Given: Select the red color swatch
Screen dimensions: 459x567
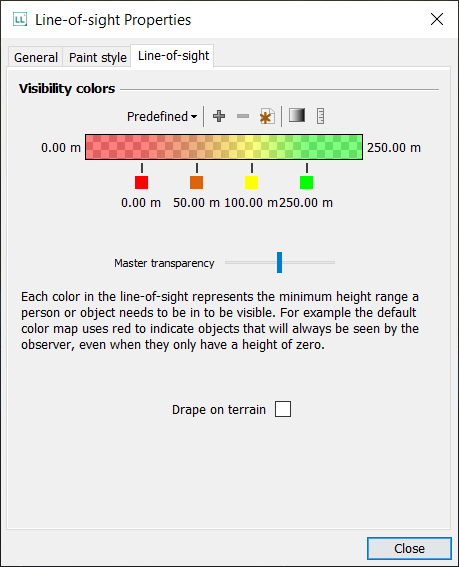Looking at the screenshot, I should click(x=141, y=182).
